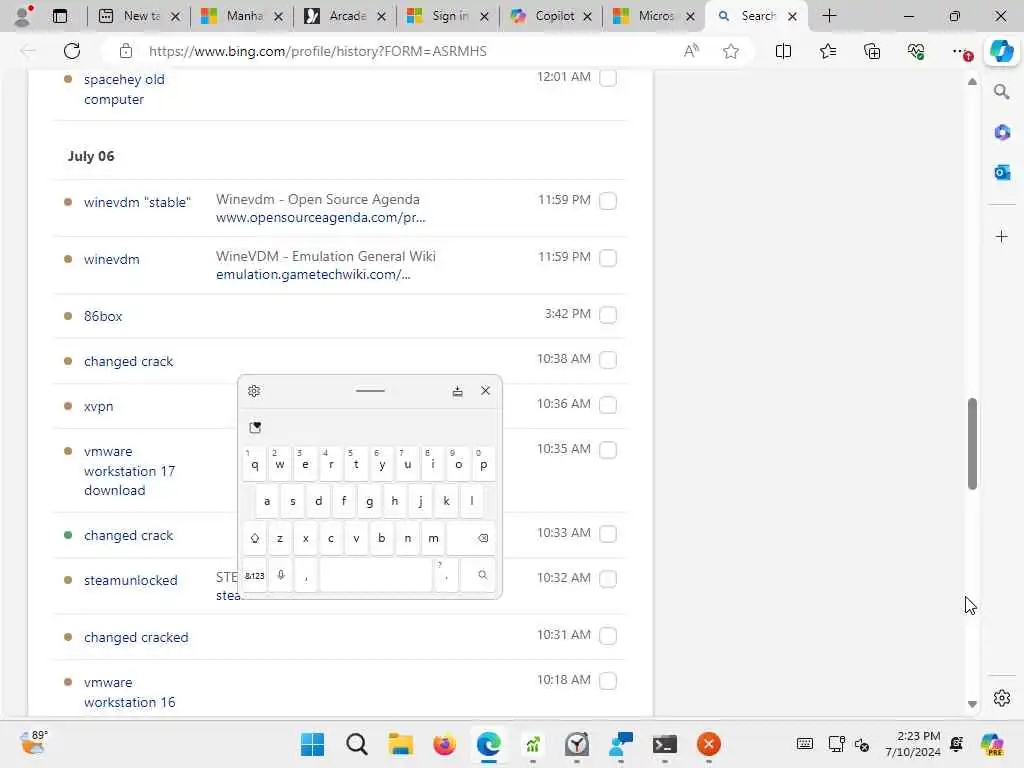Select checkbox for spacehey old computer

[x=607, y=78]
